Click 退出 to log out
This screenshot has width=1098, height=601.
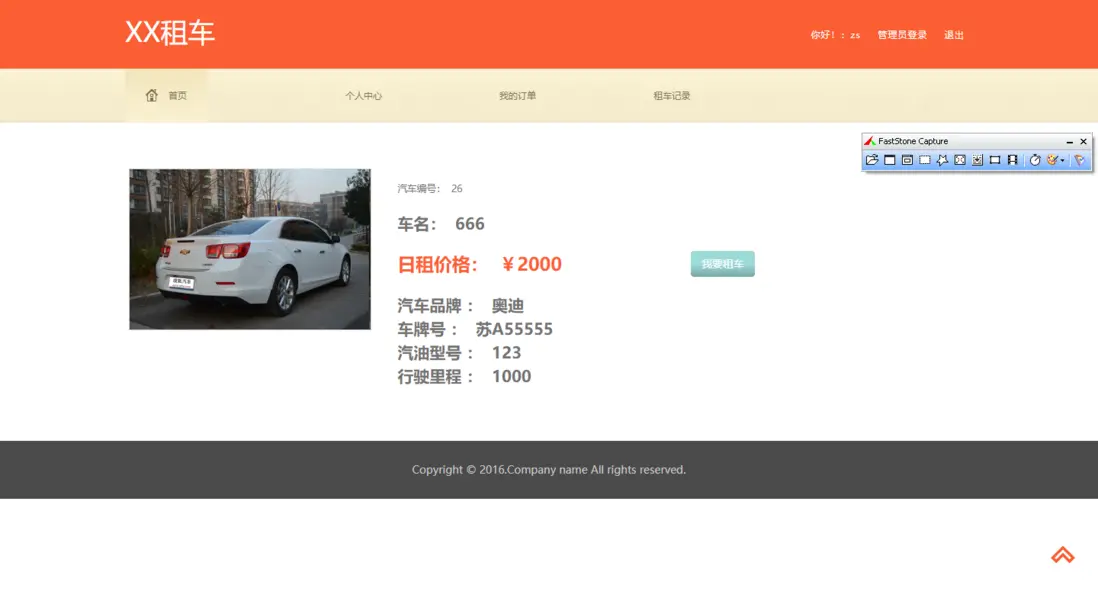[x=954, y=34]
